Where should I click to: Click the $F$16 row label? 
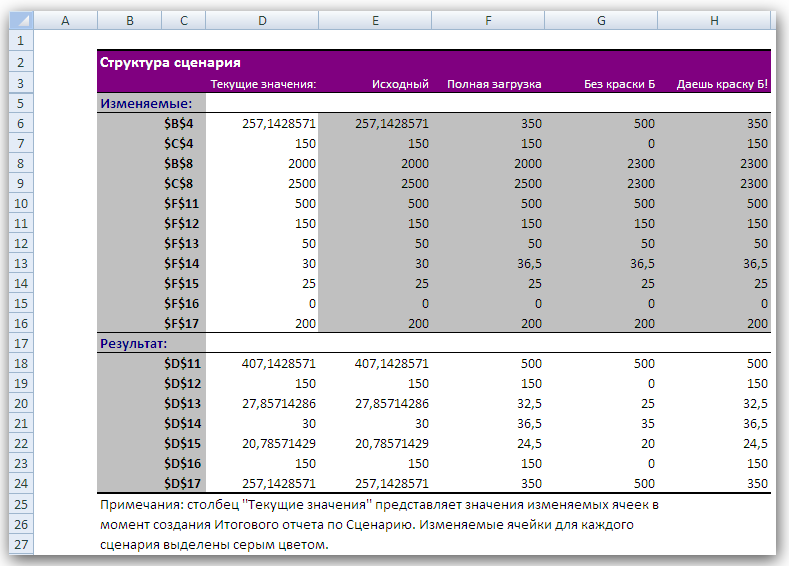click(x=181, y=304)
